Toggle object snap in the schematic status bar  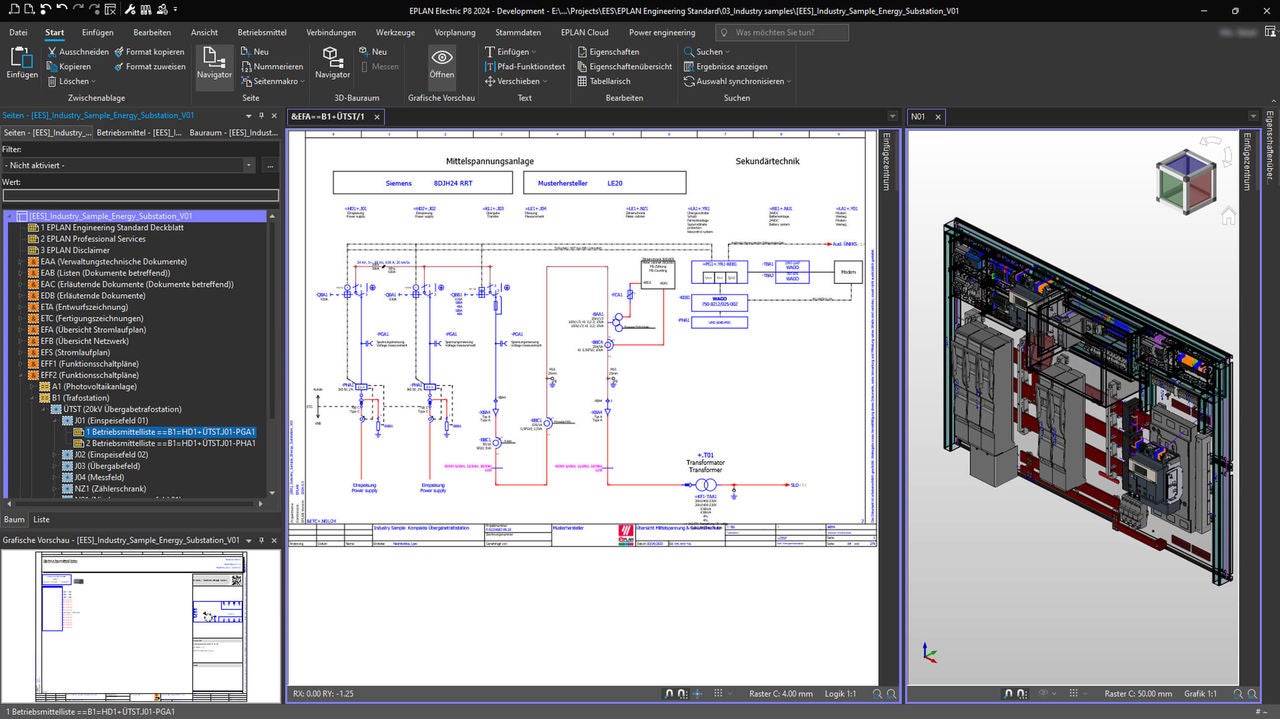pyautogui.click(x=668, y=693)
